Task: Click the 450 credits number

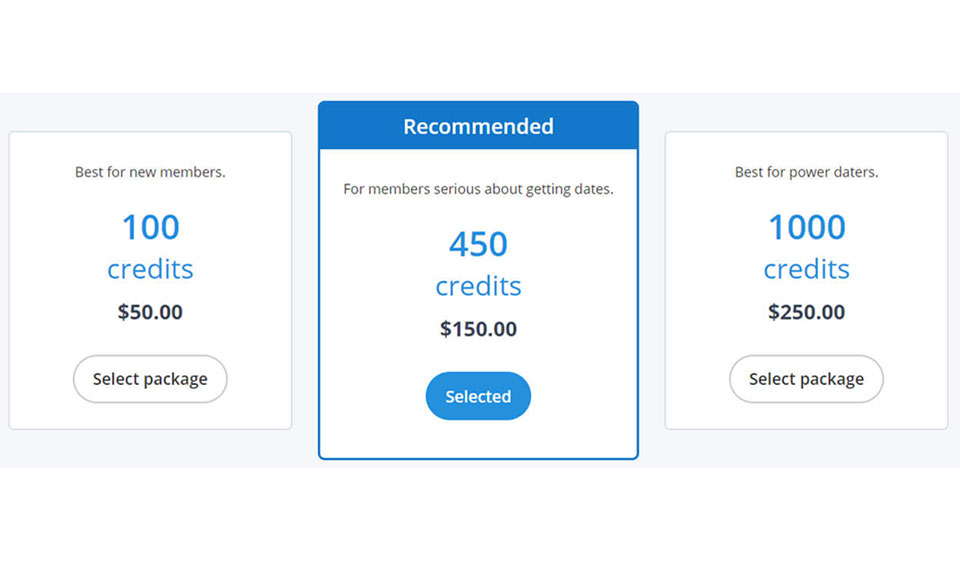Action: tap(478, 244)
